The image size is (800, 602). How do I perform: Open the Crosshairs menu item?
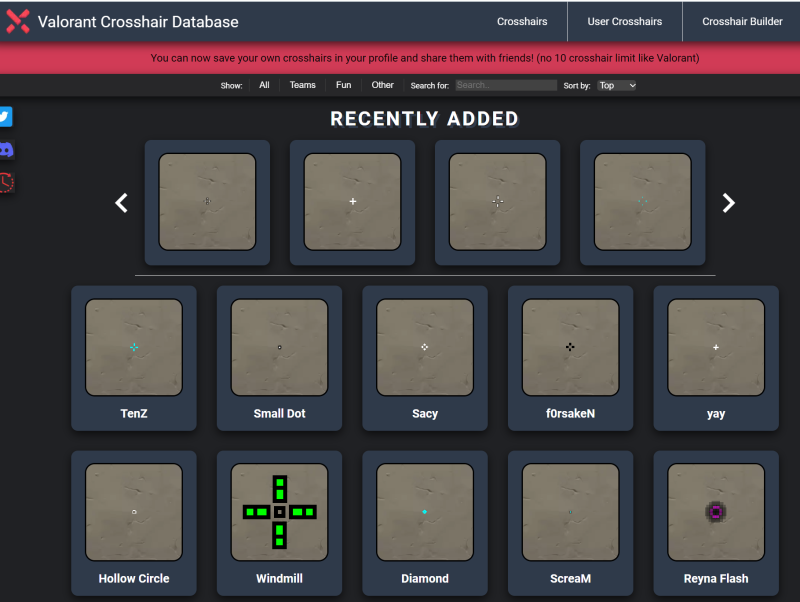click(x=522, y=22)
